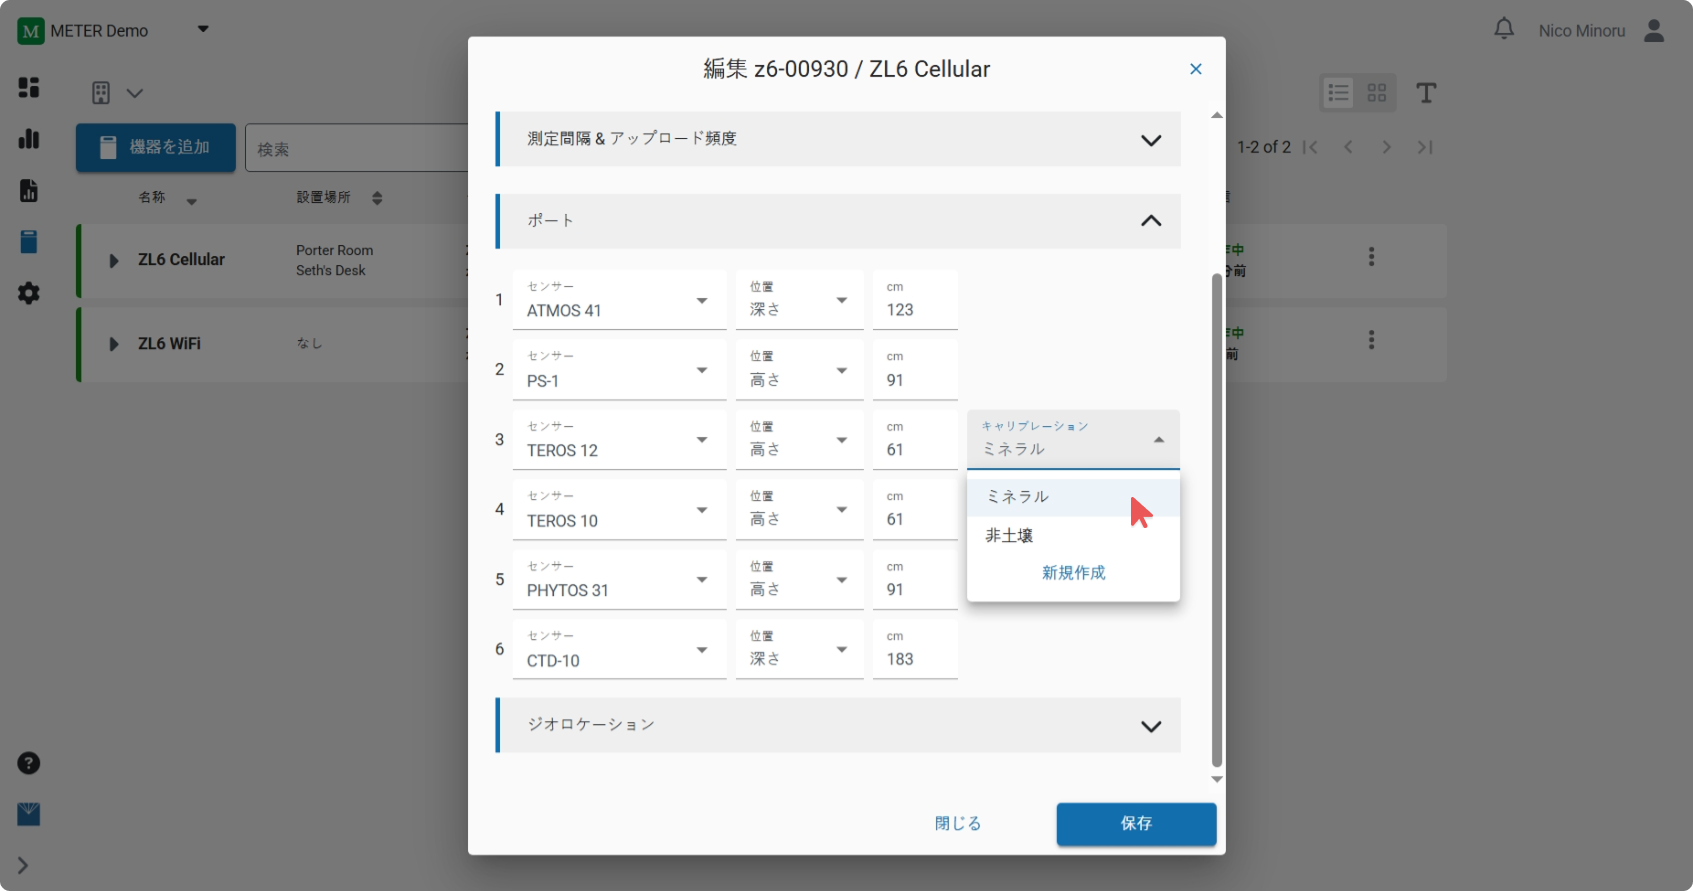
Task: Edit port 5 cm value 91
Action: (x=915, y=580)
